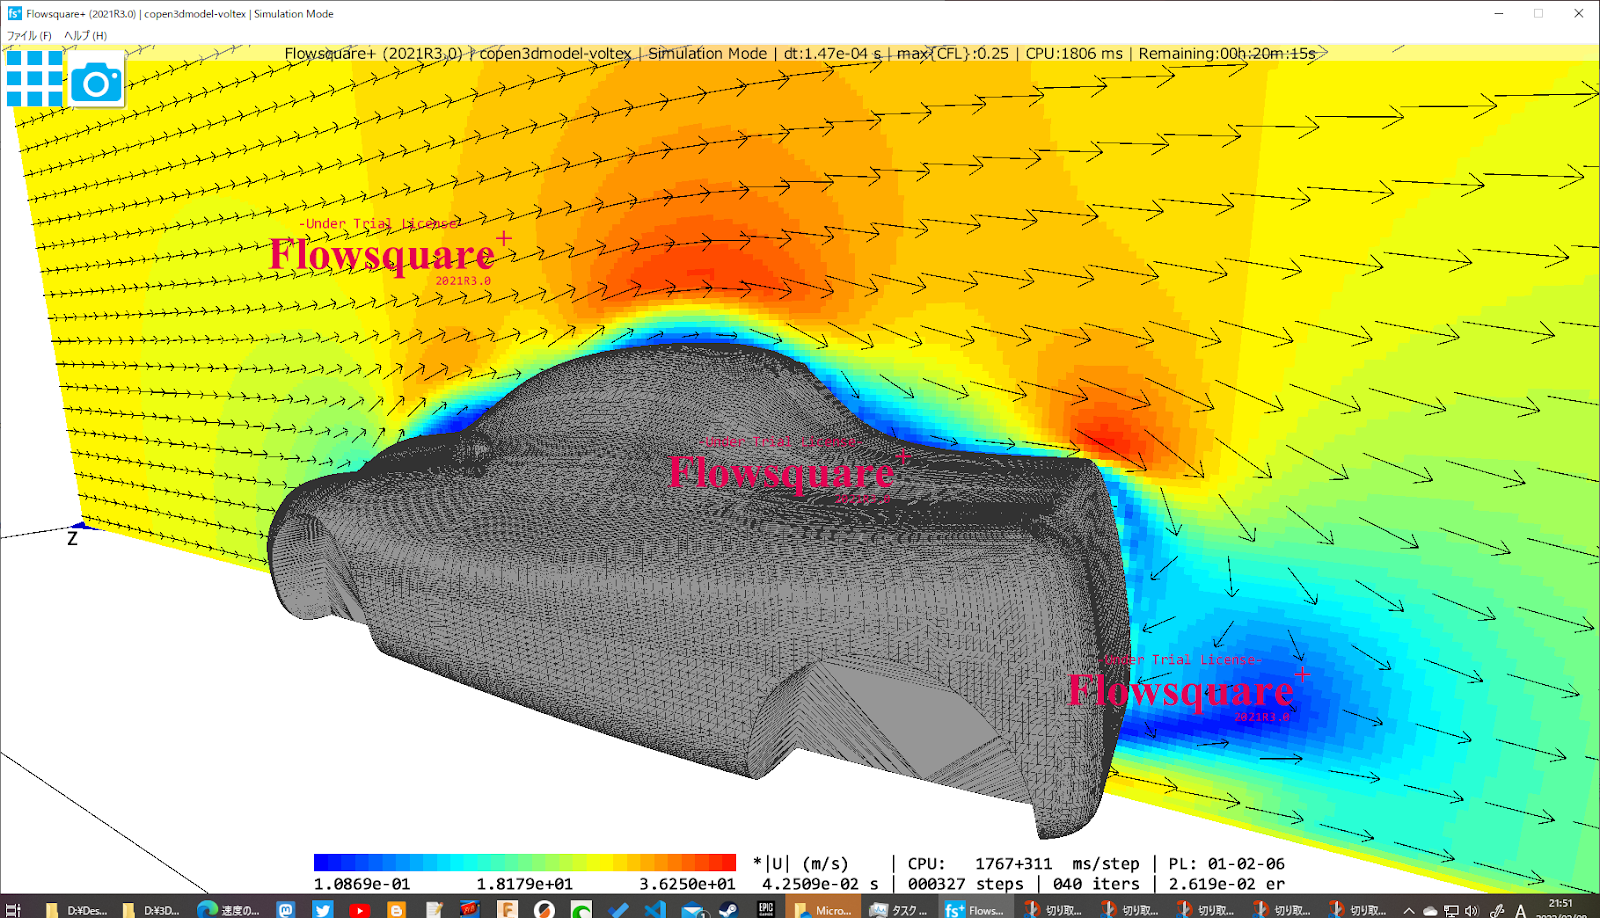
Task: Open the Mail app in taskbar
Action: coord(692,909)
